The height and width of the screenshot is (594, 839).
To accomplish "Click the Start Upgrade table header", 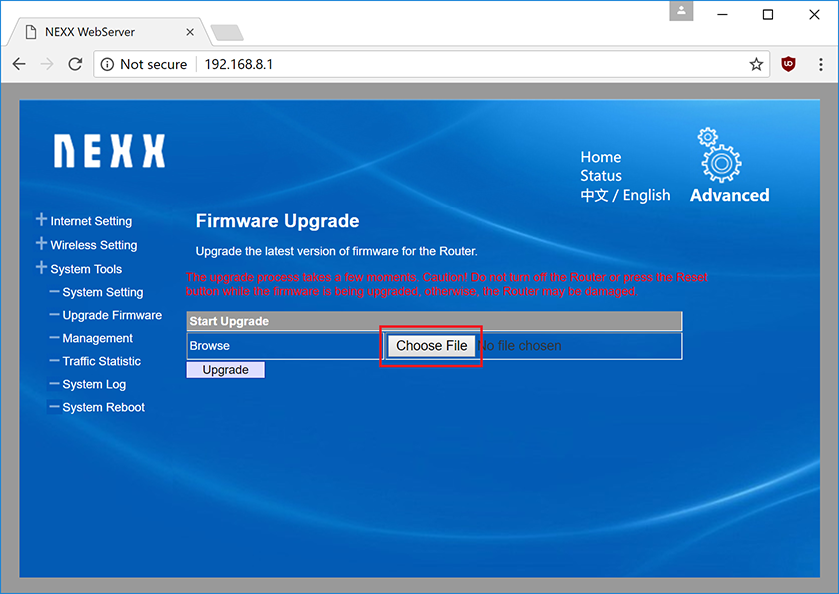I will 434,321.
